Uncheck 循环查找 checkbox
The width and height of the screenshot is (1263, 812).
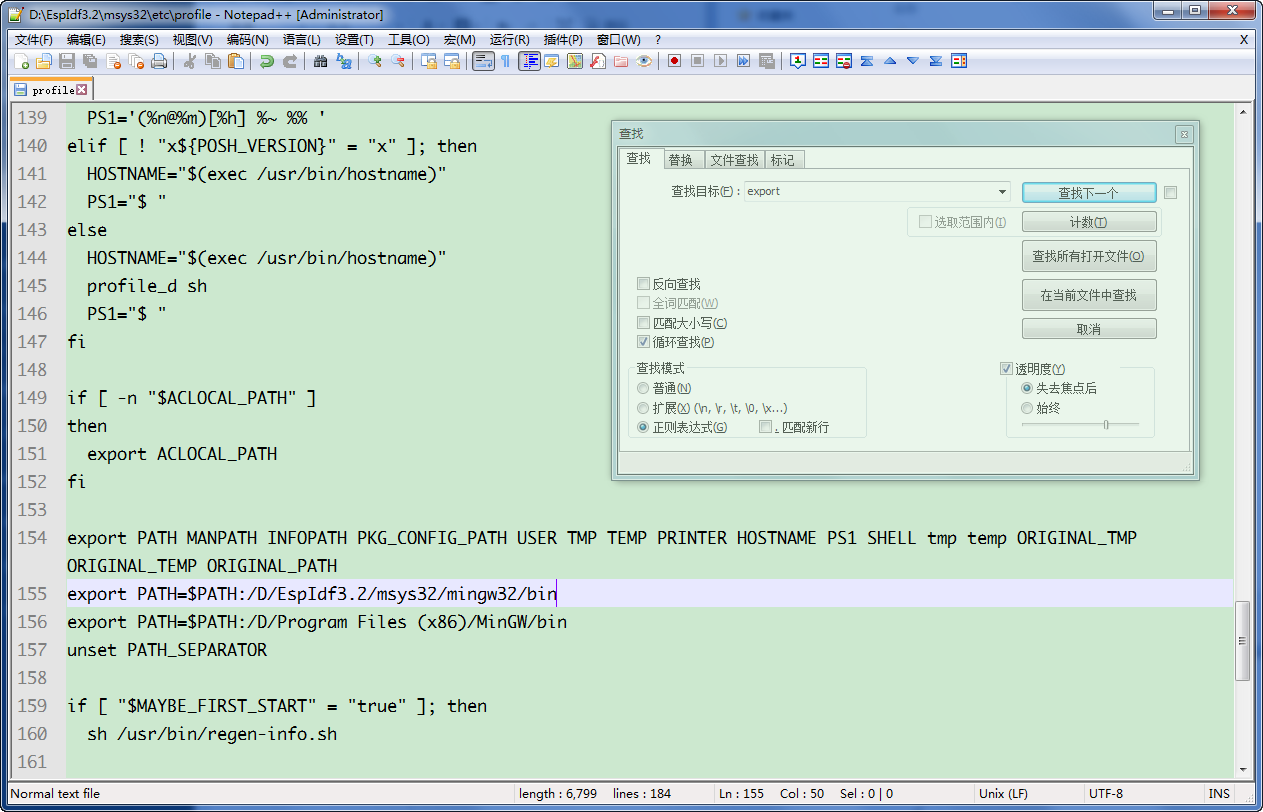[643, 342]
